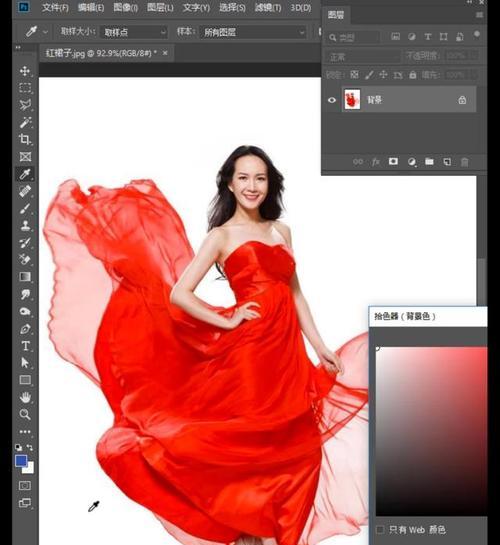Select the Polygonal Lasso tool
Viewport: 500px width, 545px height.
[x=25, y=105]
